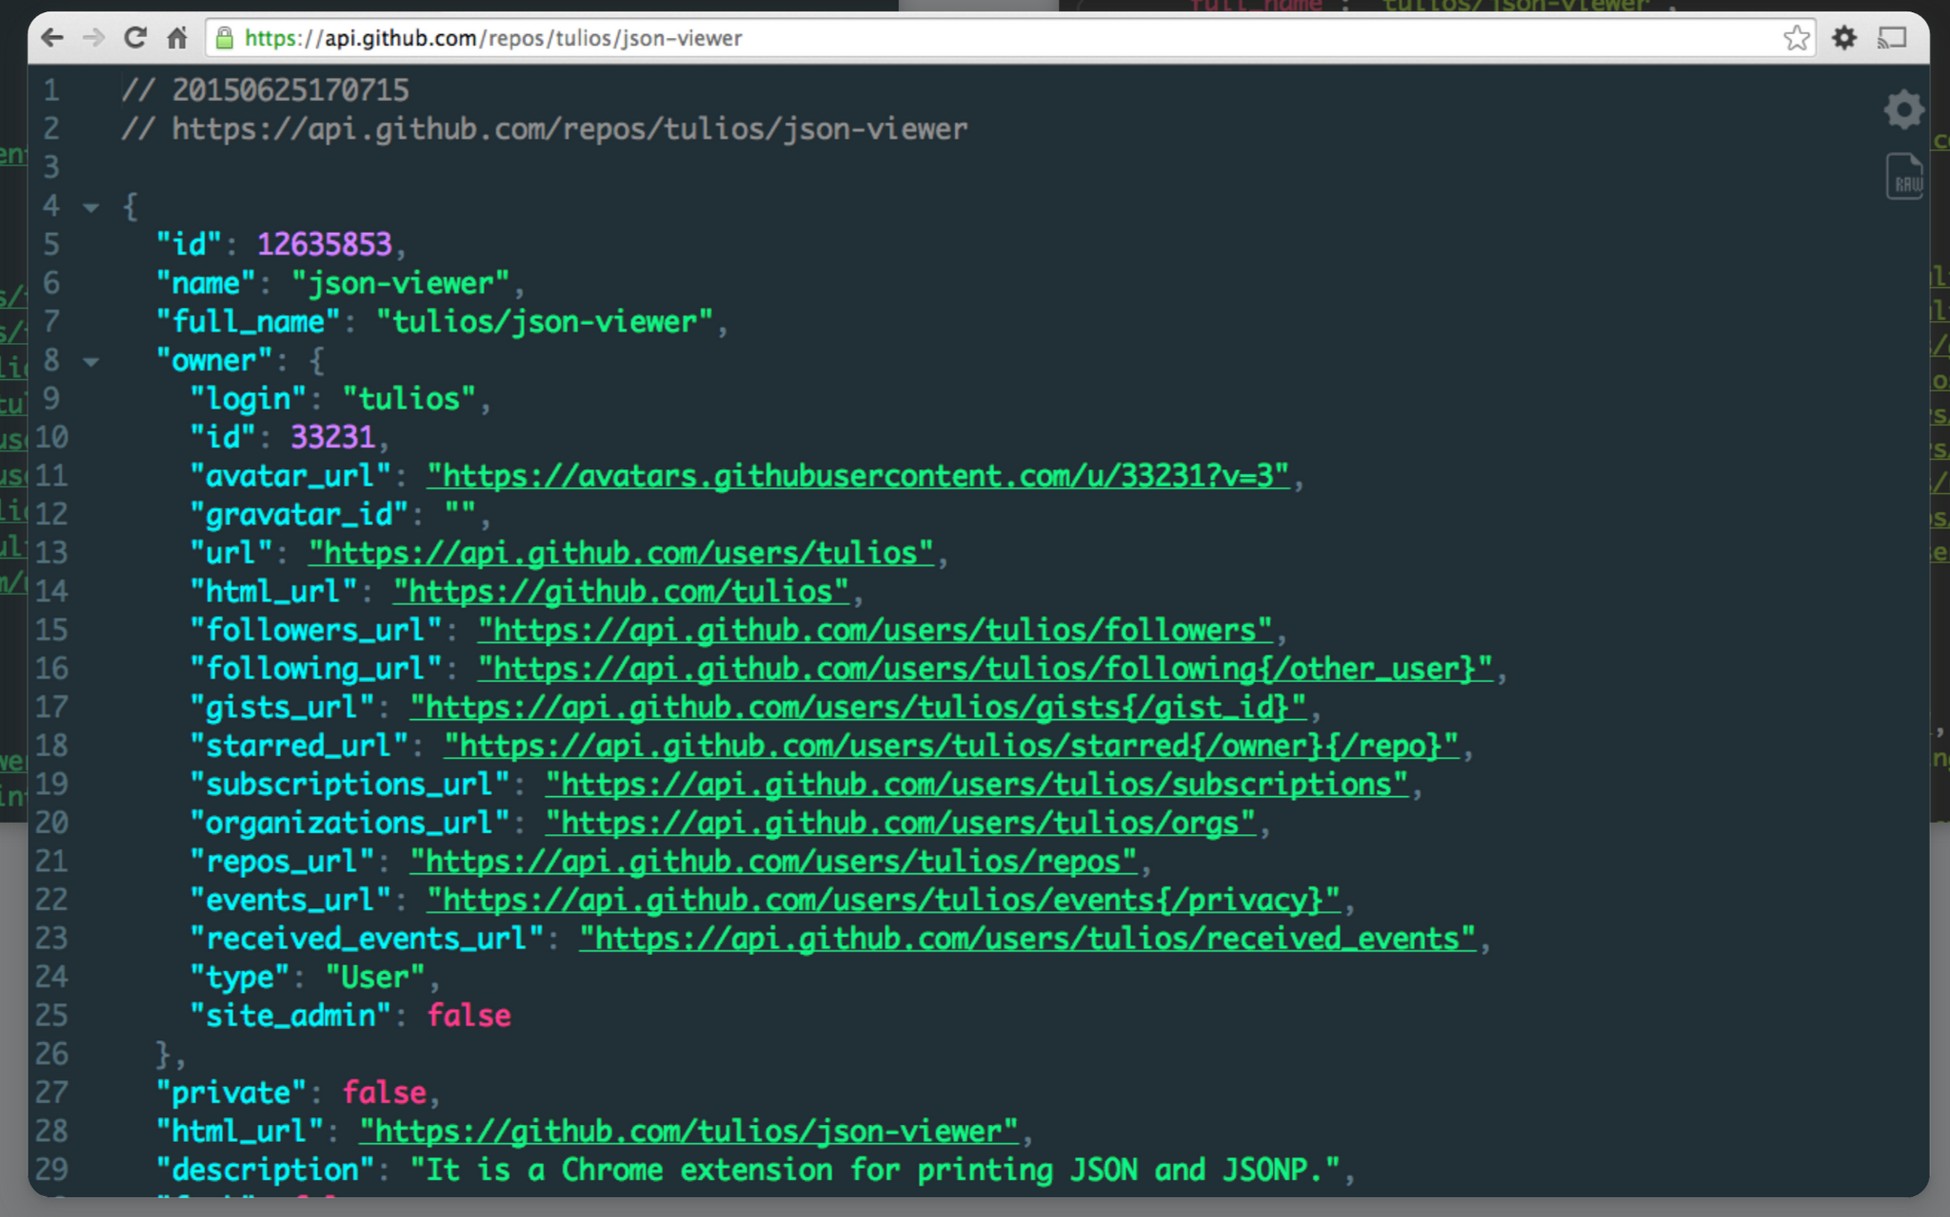Viewport: 1950px width, 1217px height.
Task: Bookmark this page with the star icon
Action: pos(1796,38)
